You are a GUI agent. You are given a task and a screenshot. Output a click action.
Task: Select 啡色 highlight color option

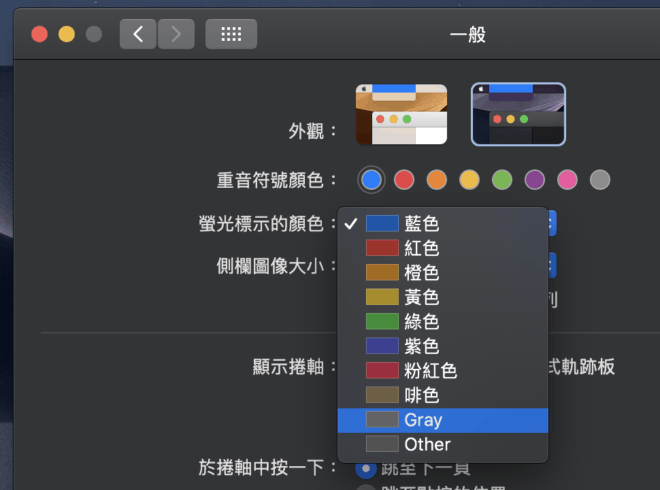click(443, 395)
